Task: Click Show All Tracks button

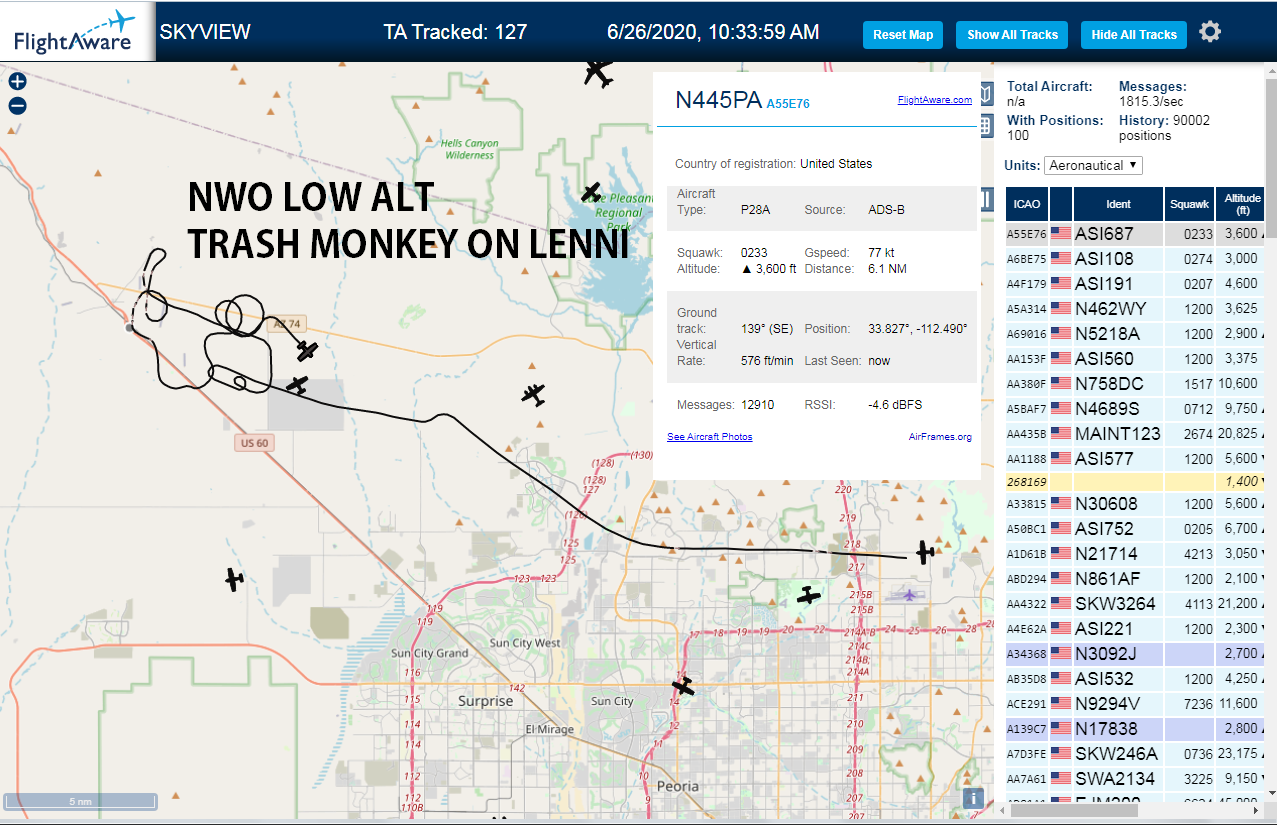Action: pos(1012,34)
